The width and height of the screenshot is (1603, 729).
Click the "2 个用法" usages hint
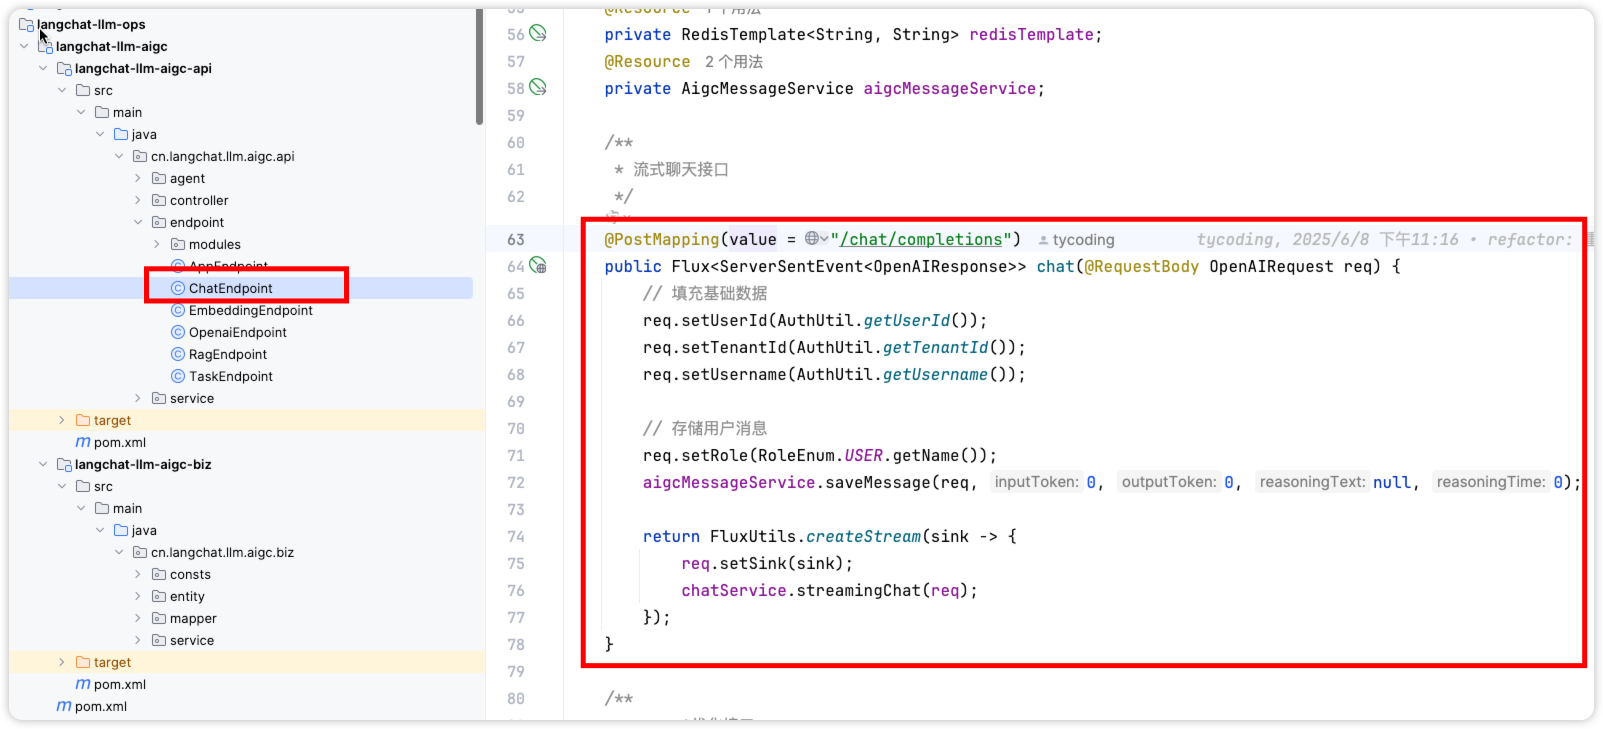[733, 62]
